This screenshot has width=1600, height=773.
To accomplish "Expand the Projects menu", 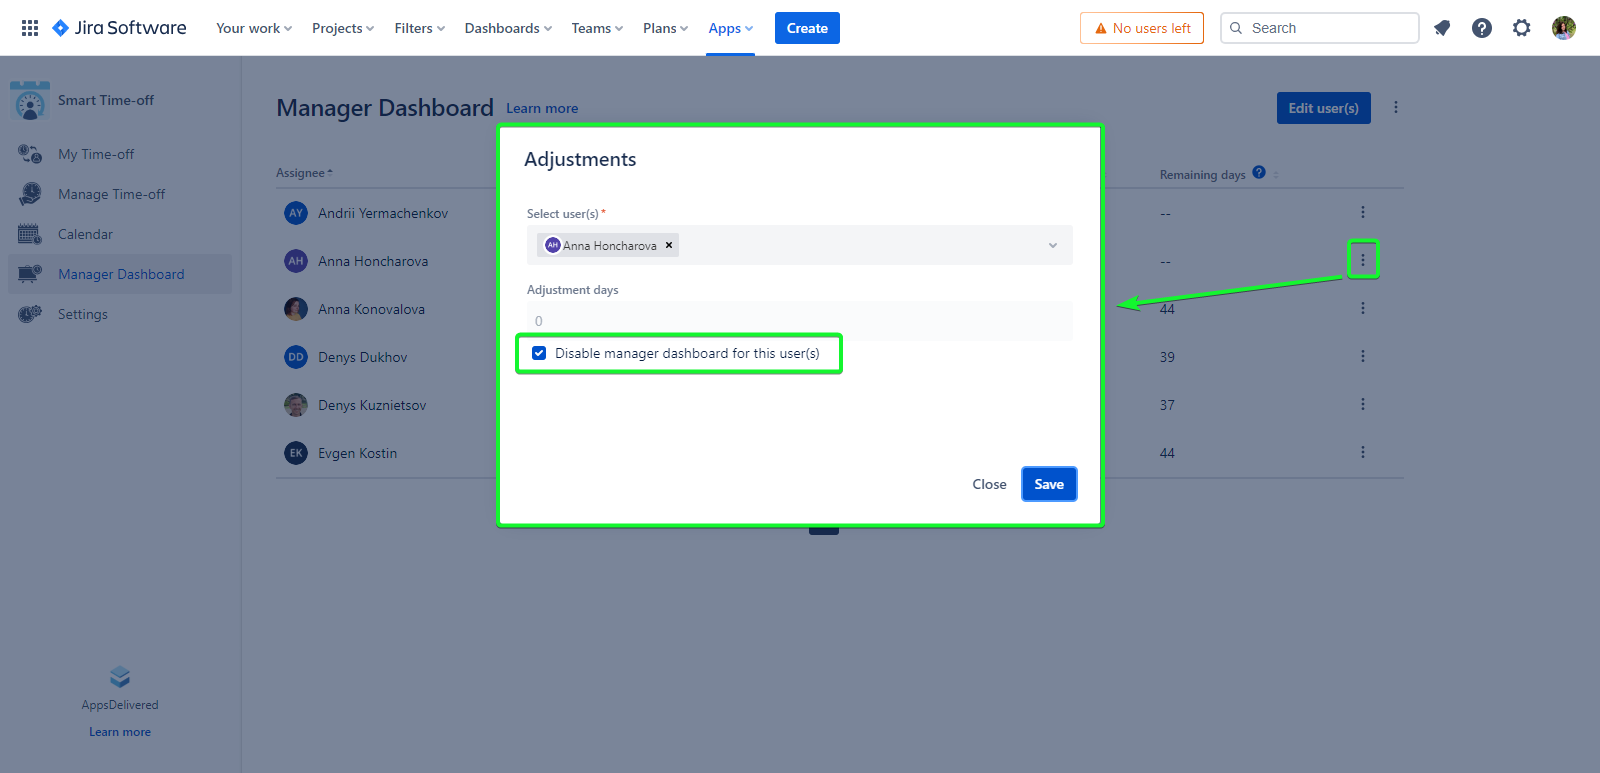I will pos(342,28).
